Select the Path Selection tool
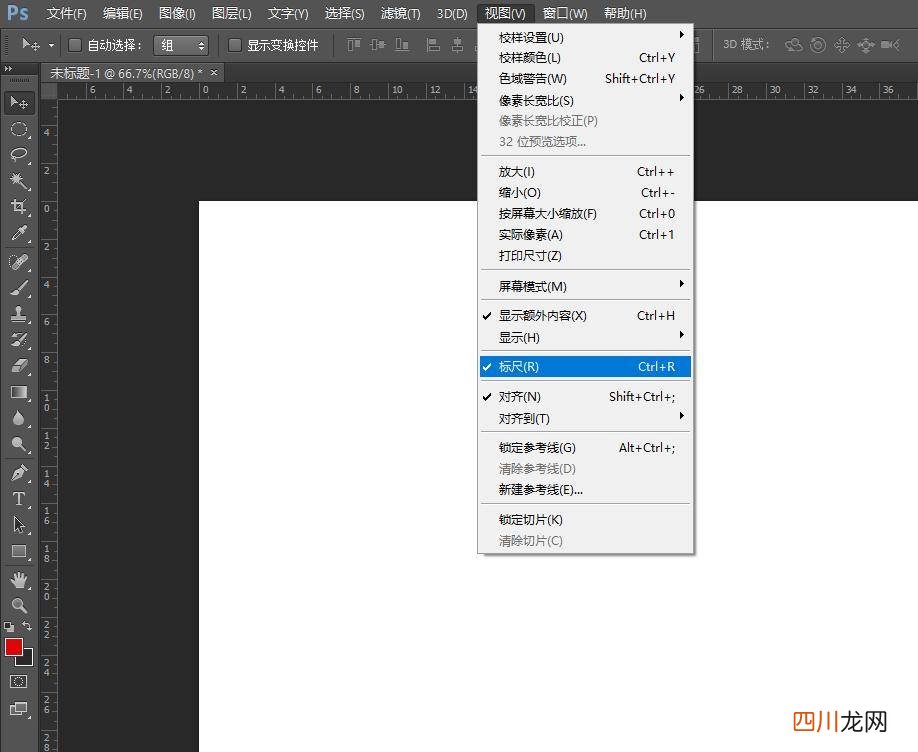918x752 pixels. (x=19, y=525)
